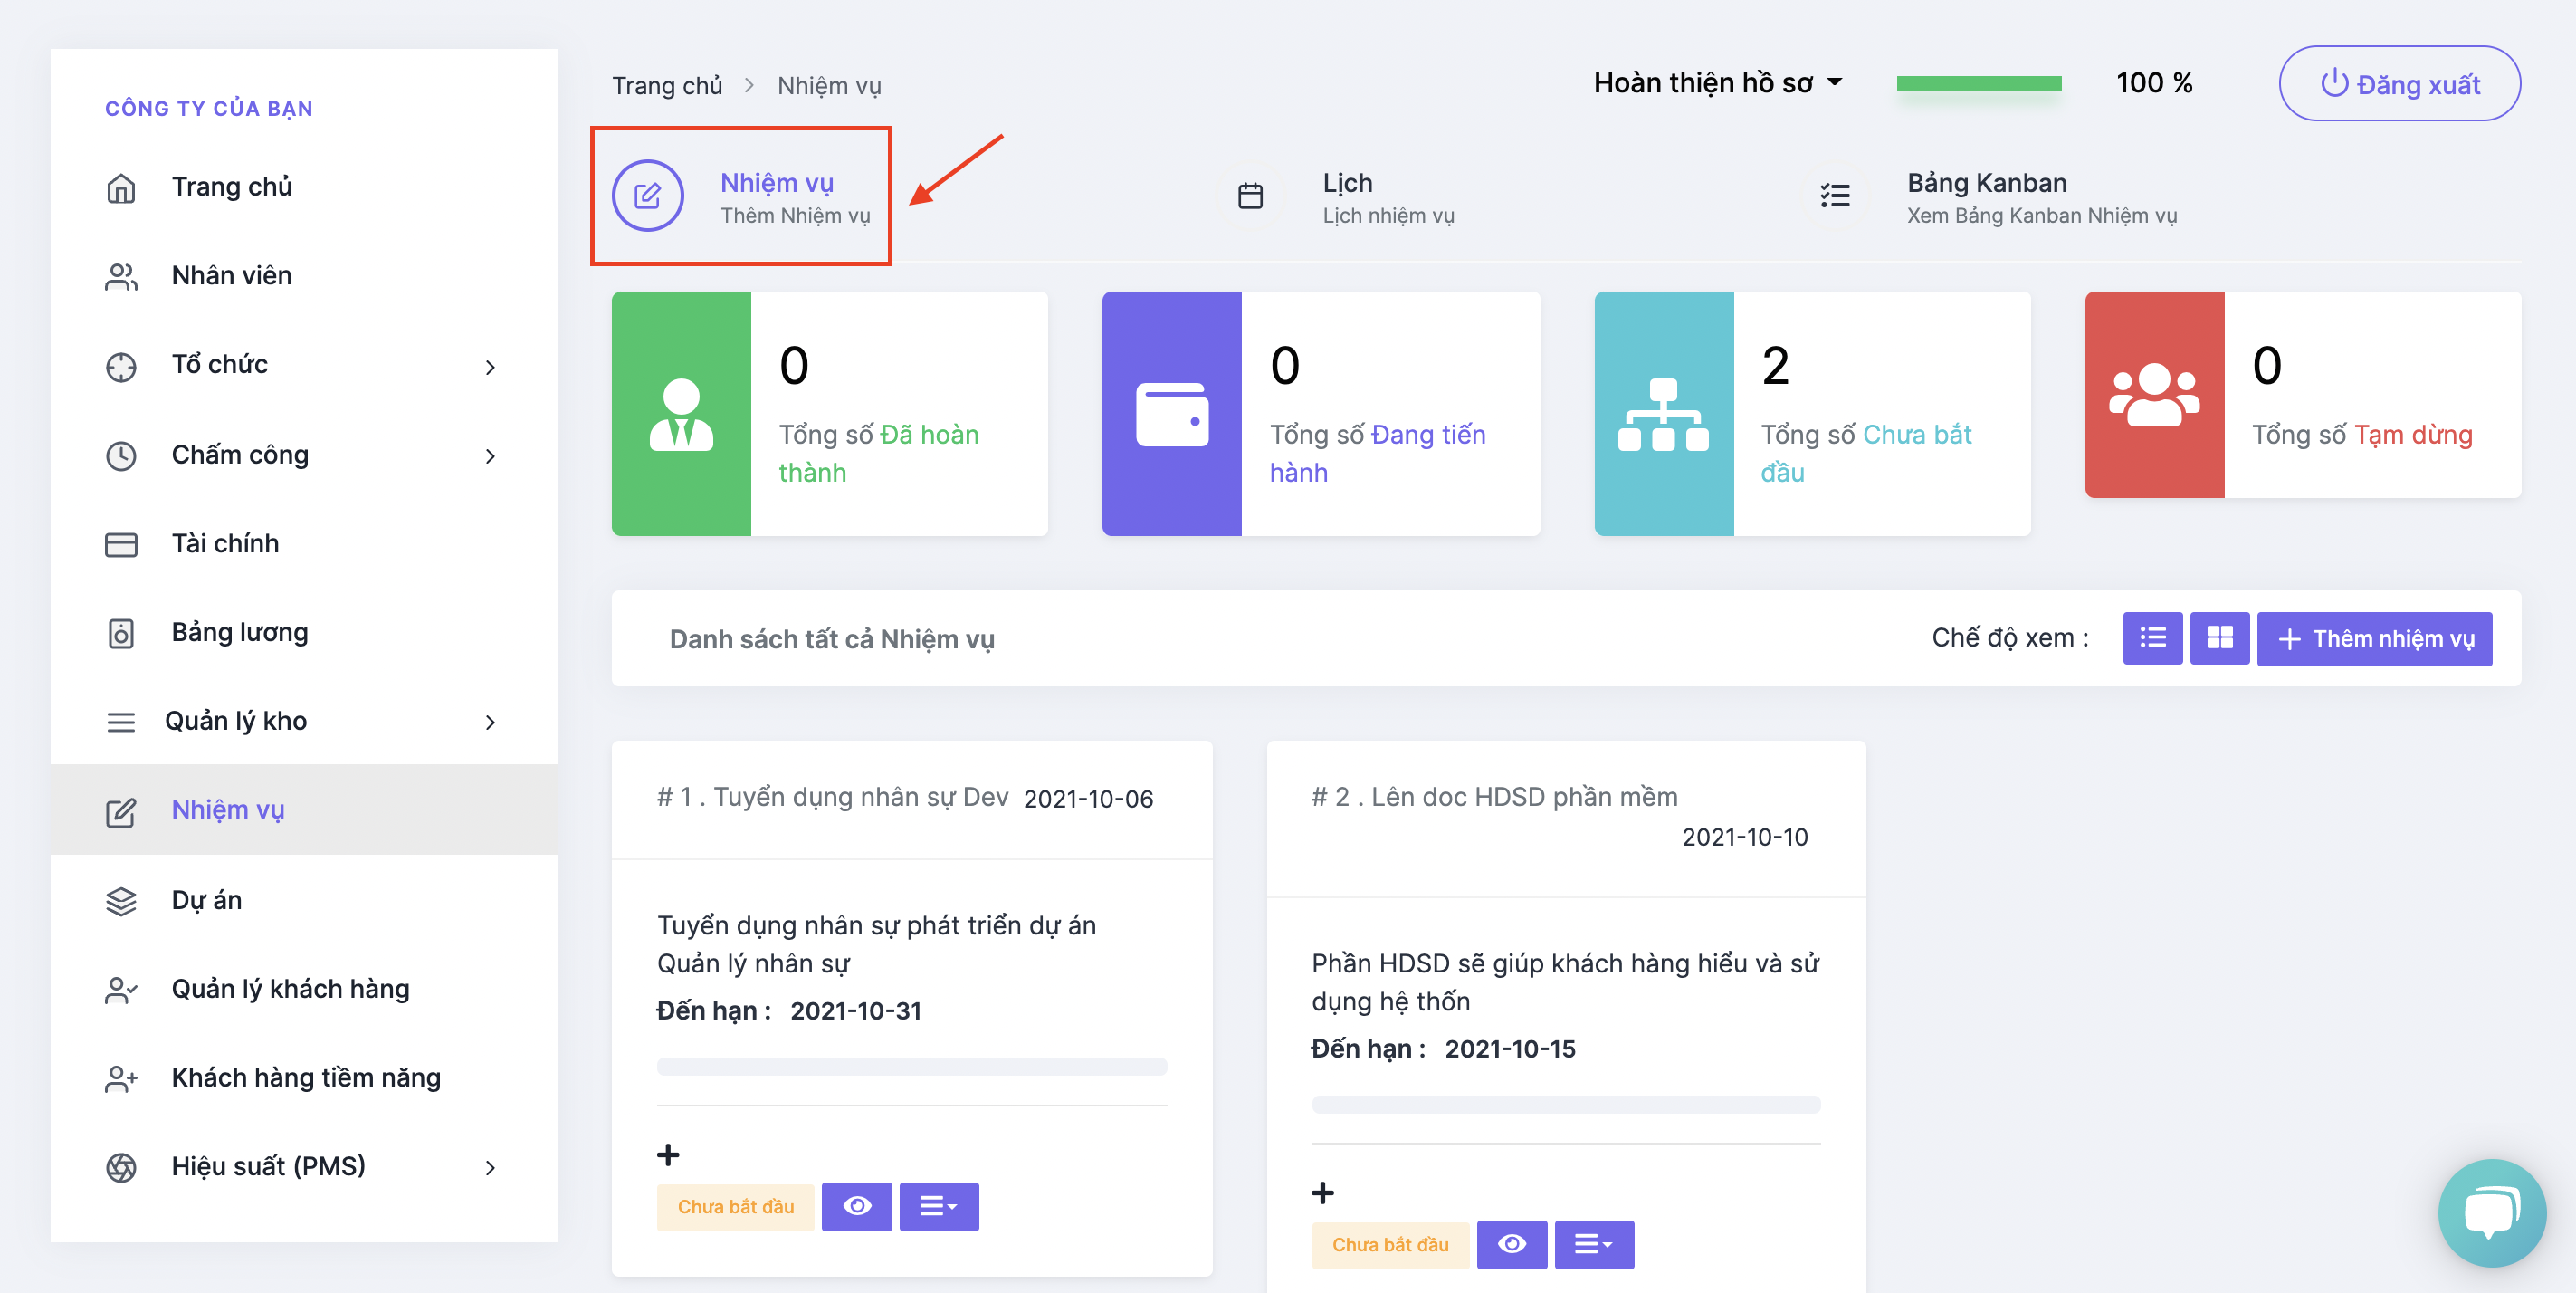Click the task title # 2 . Lên doc HDSD phần mềm
The height and width of the screenshot is (1293, 2576).
1494,797
